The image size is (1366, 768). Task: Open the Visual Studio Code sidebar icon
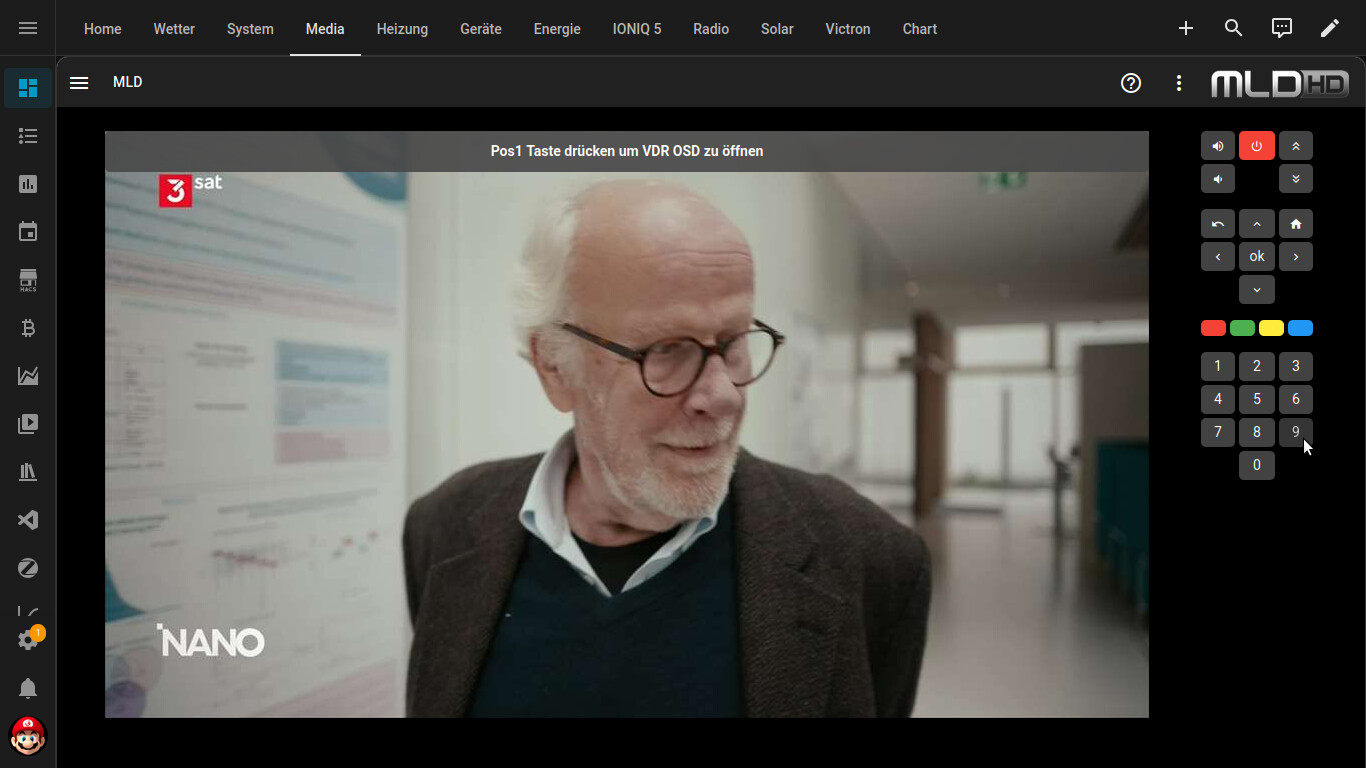click(28, 520)
